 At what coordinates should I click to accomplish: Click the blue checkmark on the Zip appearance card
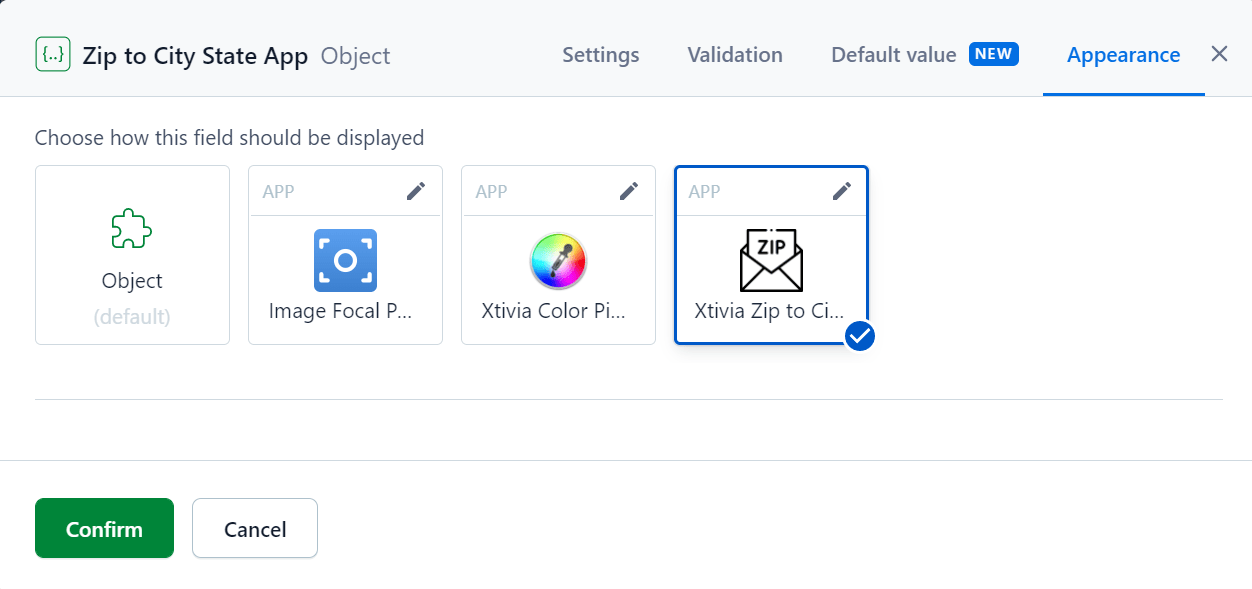coord(858,337)
